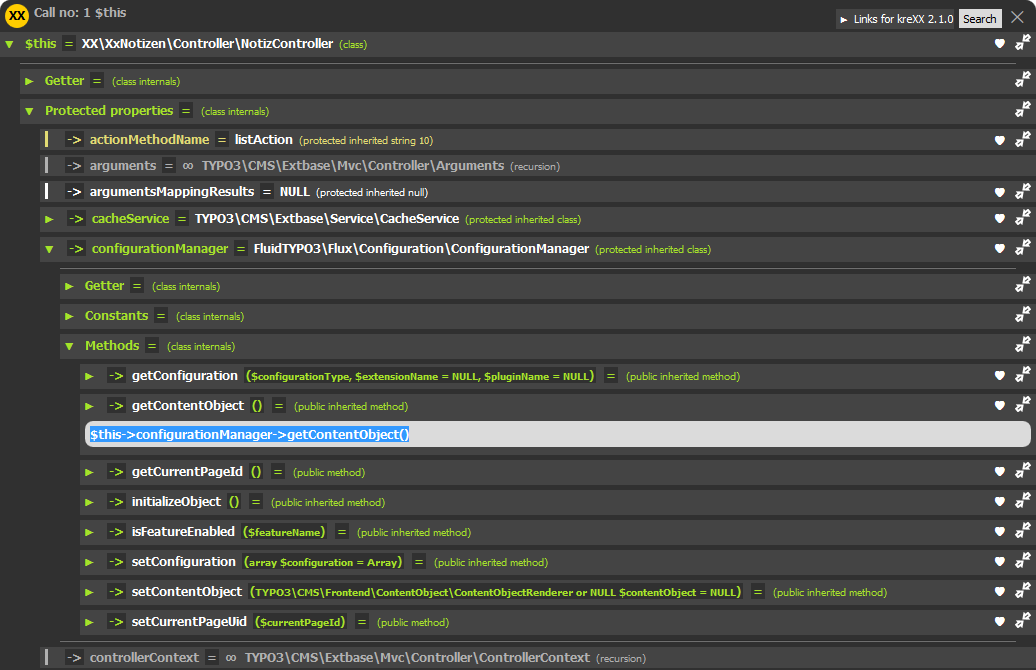Click the collapse-arrows icon on the Constants row
The width and height of the screenshot is (1036, 670).
(x=1022, y=315)
